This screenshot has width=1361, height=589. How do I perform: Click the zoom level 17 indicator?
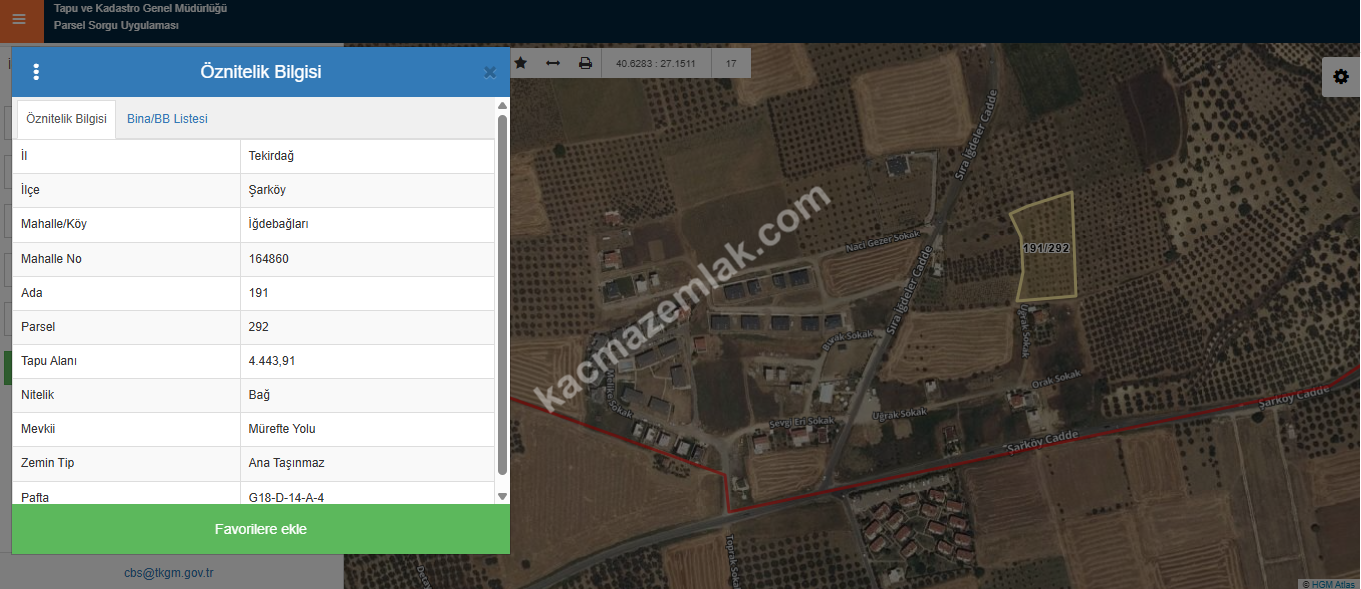[731, 63]
